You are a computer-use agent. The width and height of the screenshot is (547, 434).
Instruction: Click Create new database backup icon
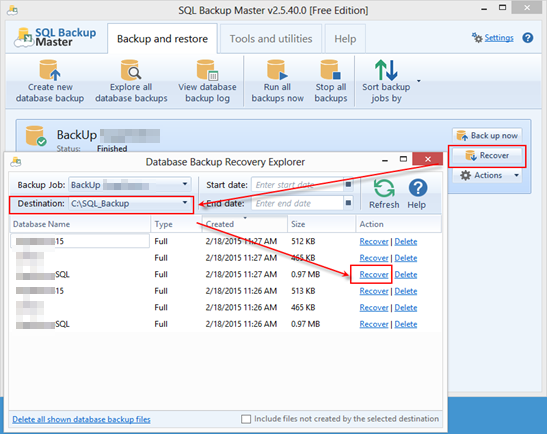click(x=50, y=70)
